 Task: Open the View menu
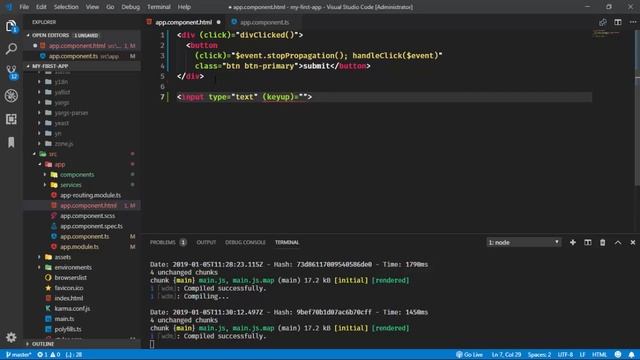pyautogui.click(x=92, y=7)
